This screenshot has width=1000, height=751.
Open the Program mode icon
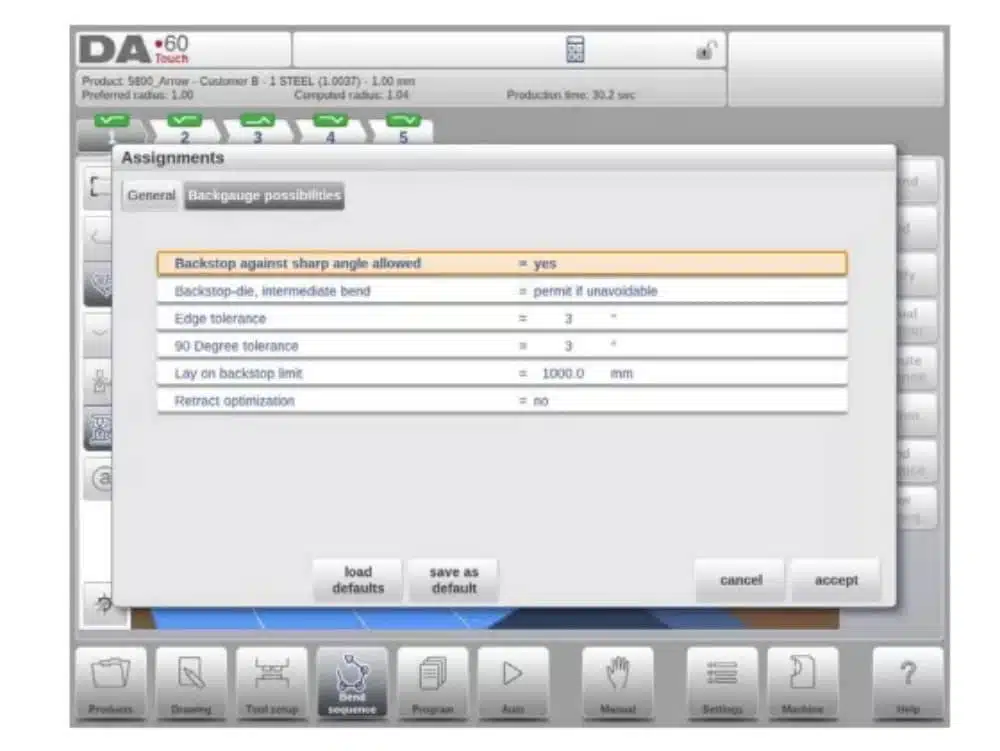point(432,684)
